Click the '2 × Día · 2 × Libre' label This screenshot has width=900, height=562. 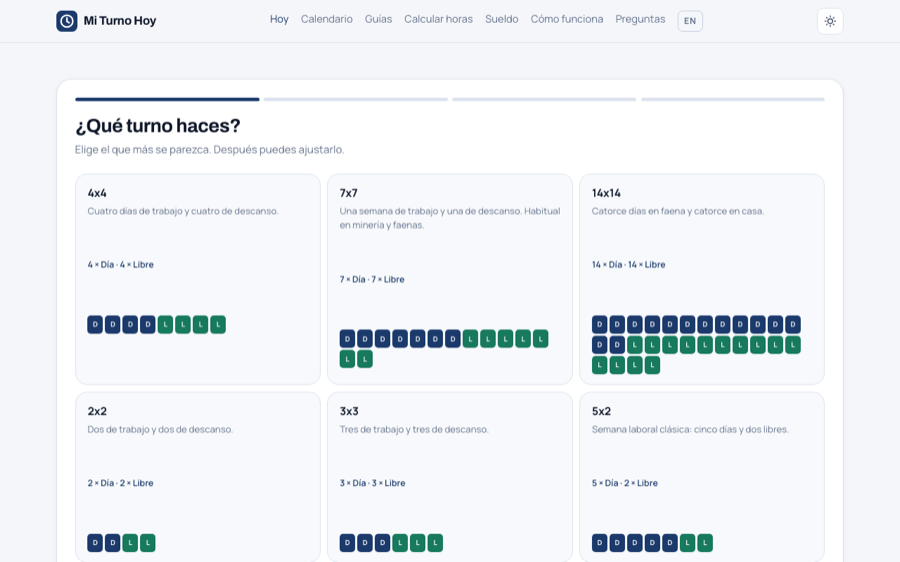pos(121,483)
